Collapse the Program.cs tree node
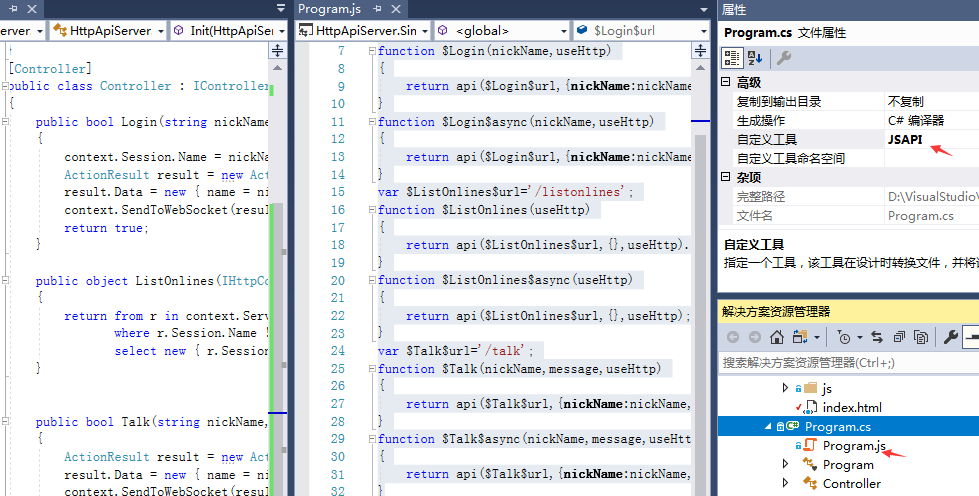The width and height of the screenshot is (979, 496). pyautogui.click(x=768, y=427)
